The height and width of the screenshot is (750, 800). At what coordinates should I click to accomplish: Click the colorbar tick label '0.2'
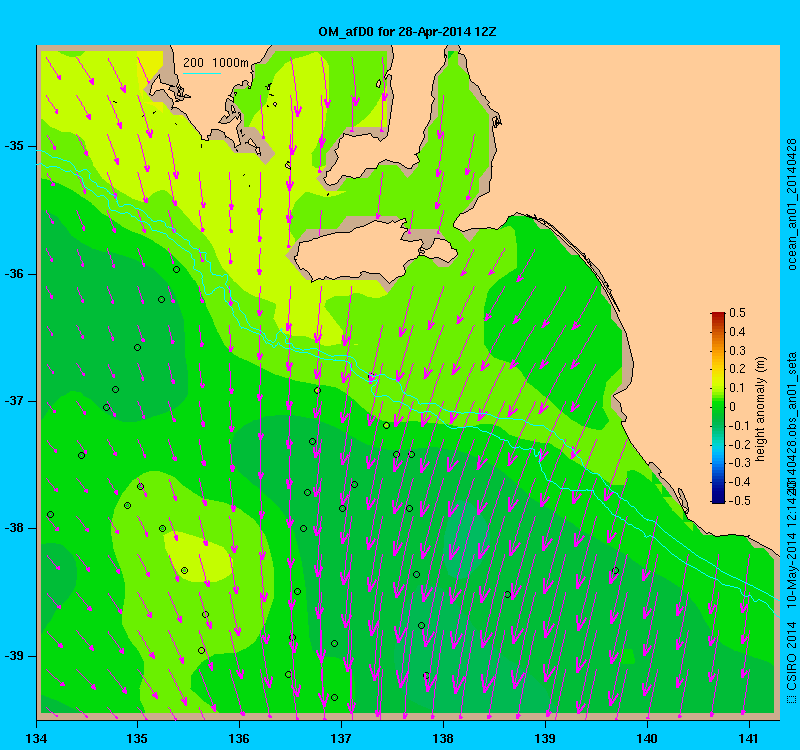point(737,369)
